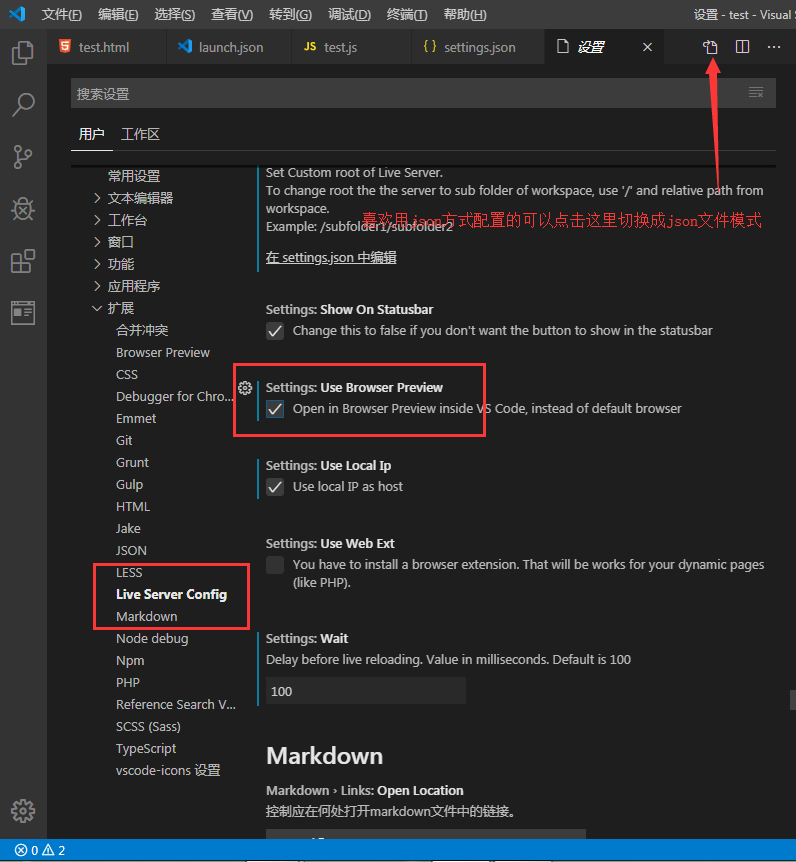Uncheck the Use Browser Preview checkbox
Screen dimensions: 796x862
click(x=275, y=409)
